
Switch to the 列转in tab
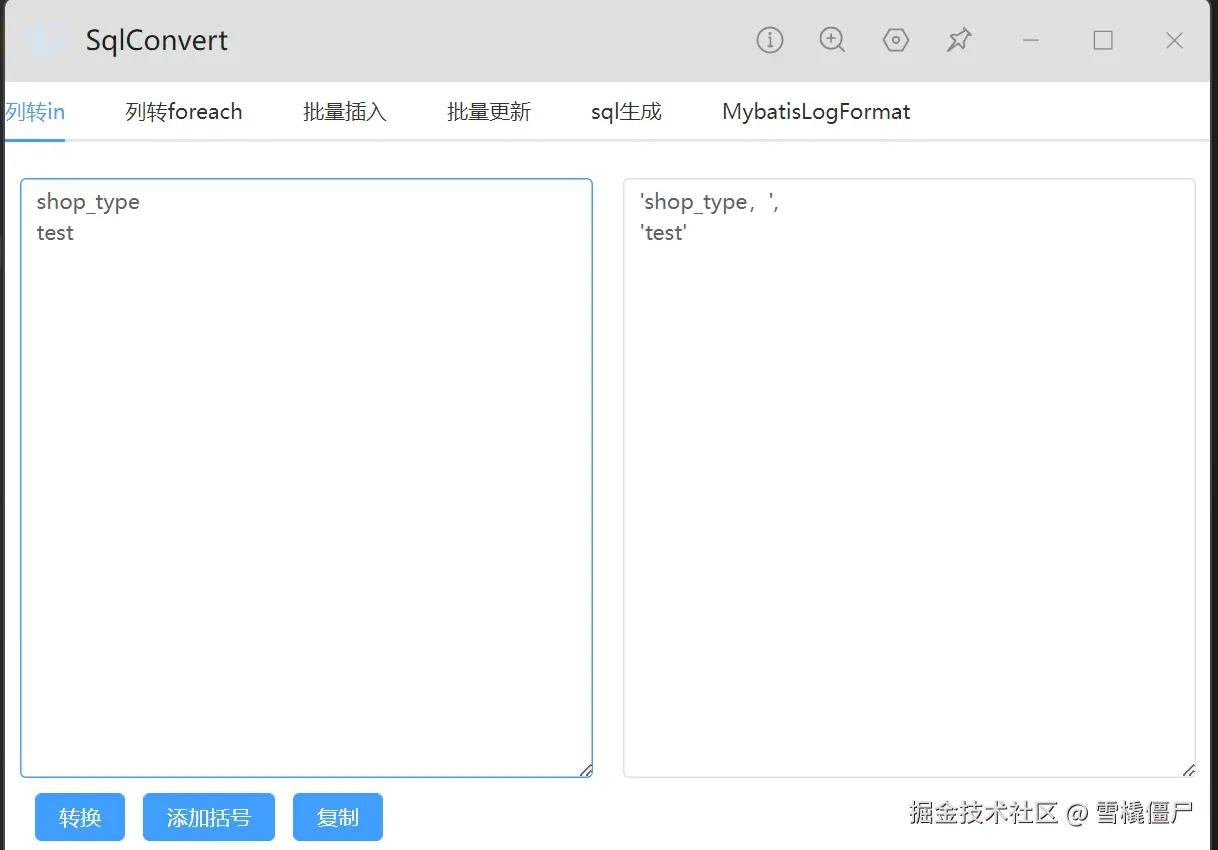tap(35, 111)
